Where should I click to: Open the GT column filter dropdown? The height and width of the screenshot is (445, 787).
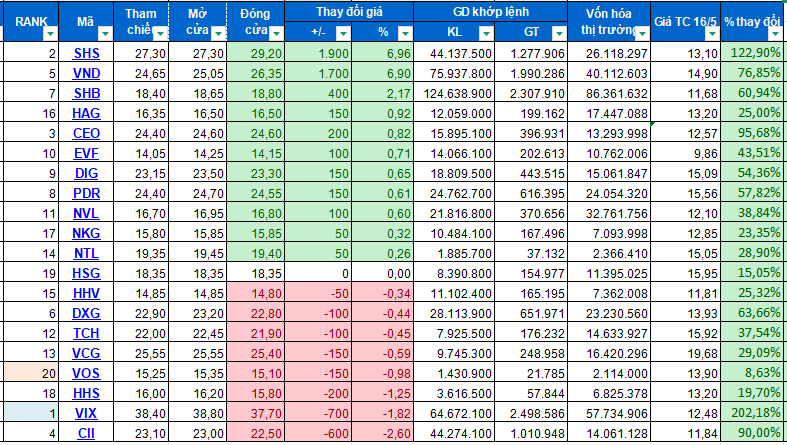(559, 34)
